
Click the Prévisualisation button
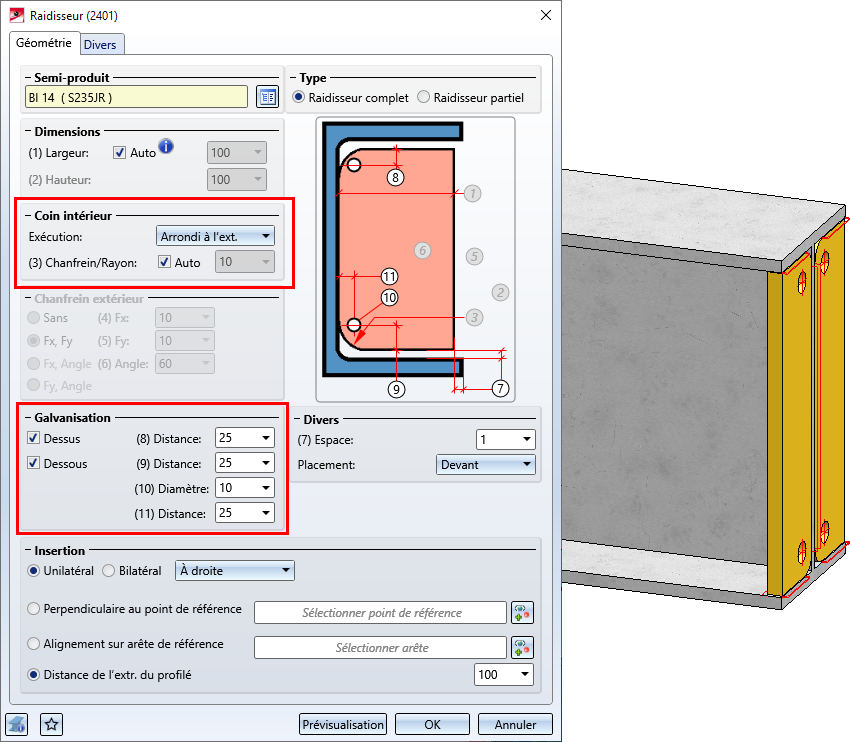click(343, 725)
